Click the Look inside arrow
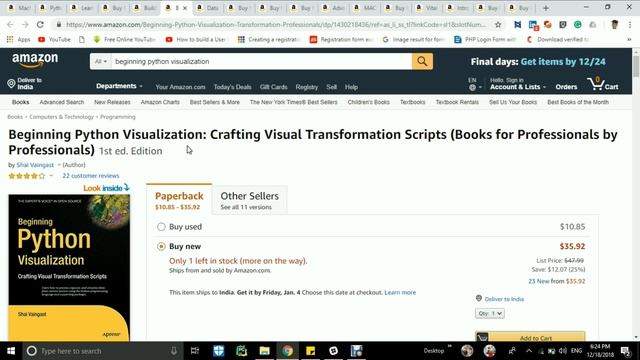The image size is (640, 360). [x=127, y=187]
